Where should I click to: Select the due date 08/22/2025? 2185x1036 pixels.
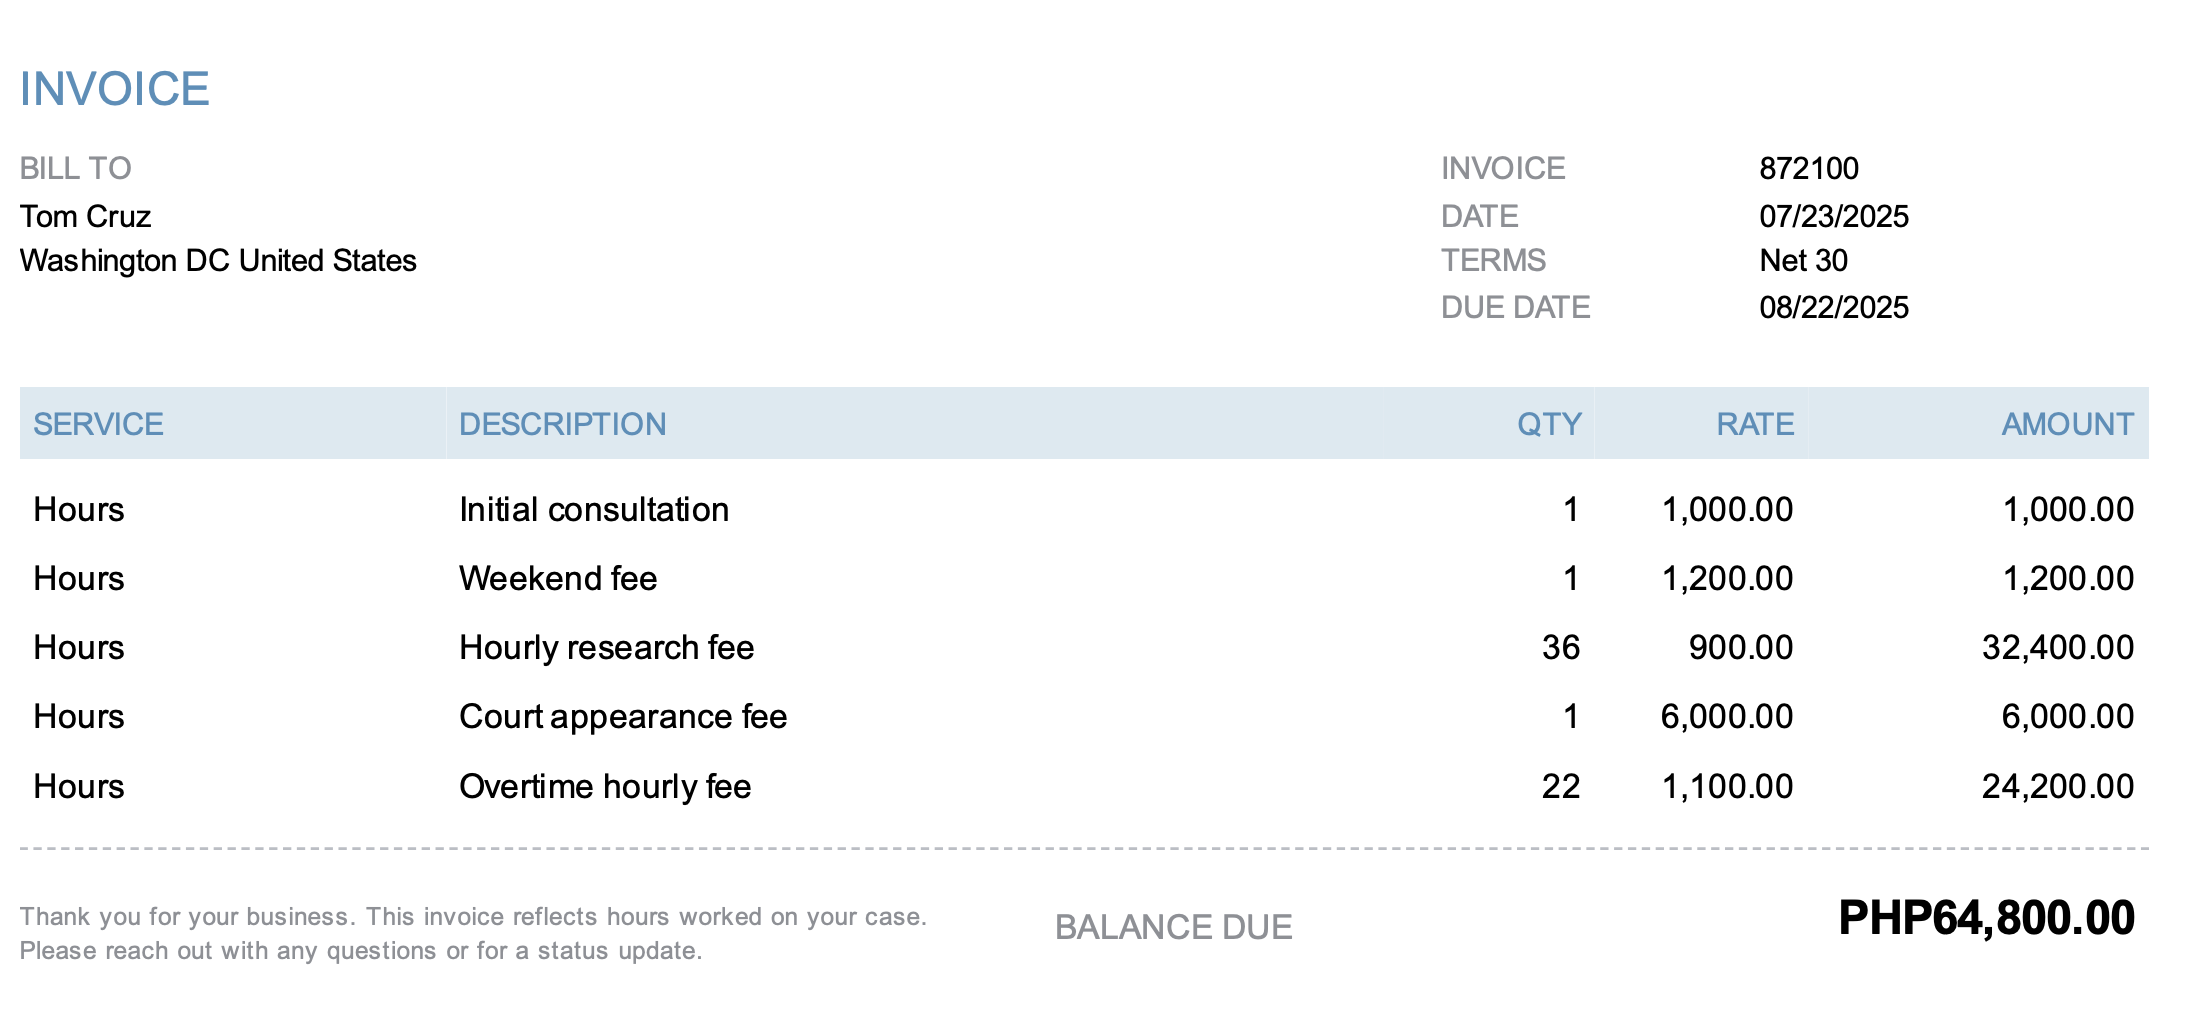point(1833,307)
